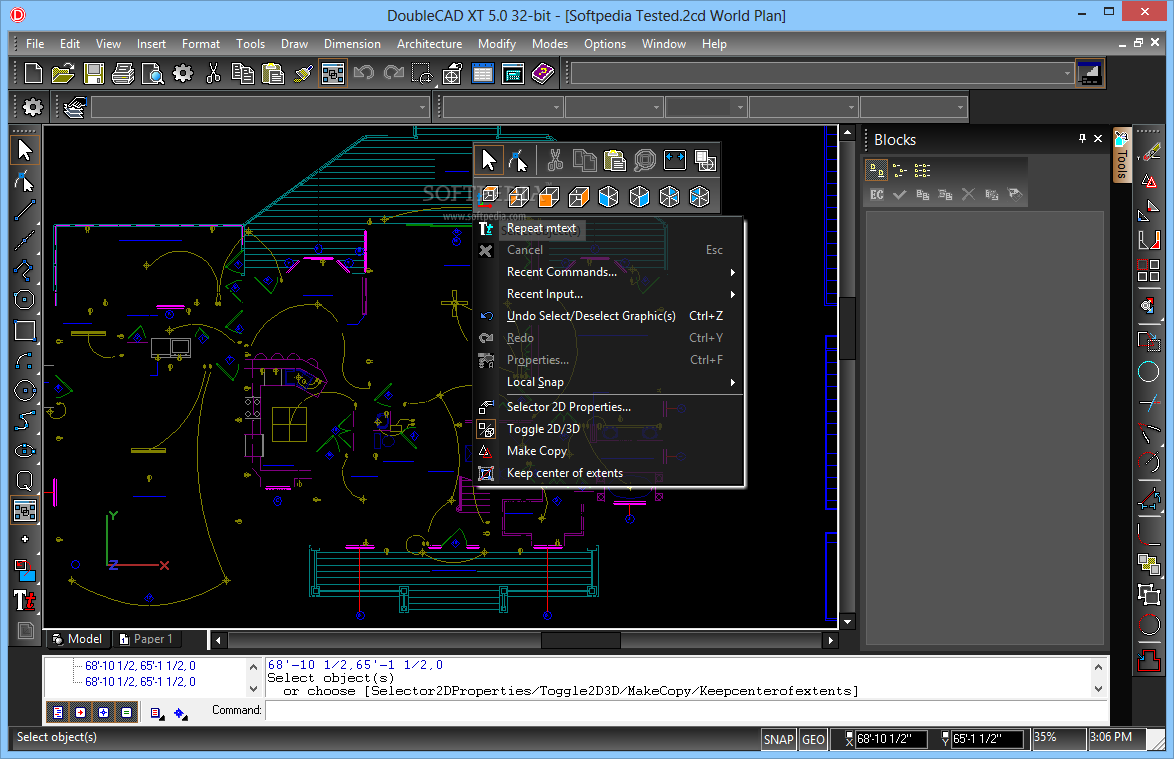Click the EC icon in the Blocks panel
The width and height of the screenshot is (1174, 759).
tap(877, 195)
